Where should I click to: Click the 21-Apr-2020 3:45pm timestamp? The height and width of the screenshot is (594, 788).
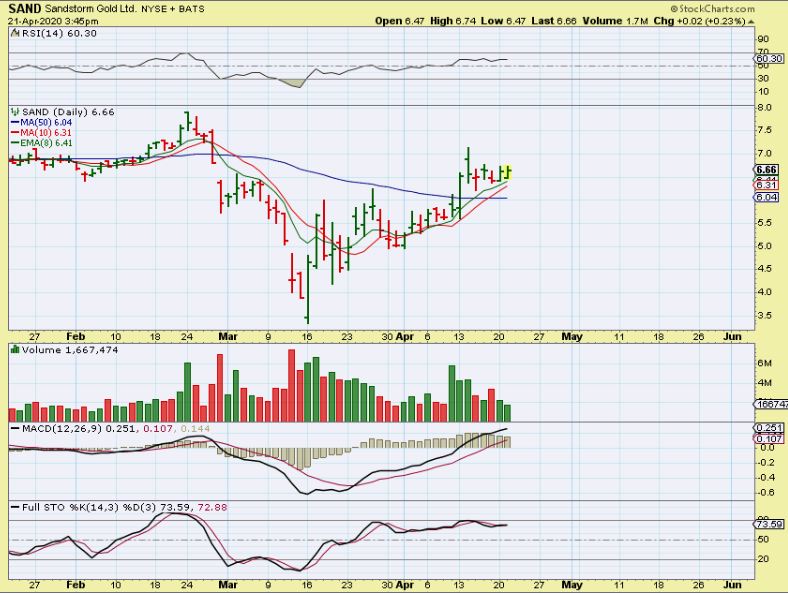pos(53,21)
